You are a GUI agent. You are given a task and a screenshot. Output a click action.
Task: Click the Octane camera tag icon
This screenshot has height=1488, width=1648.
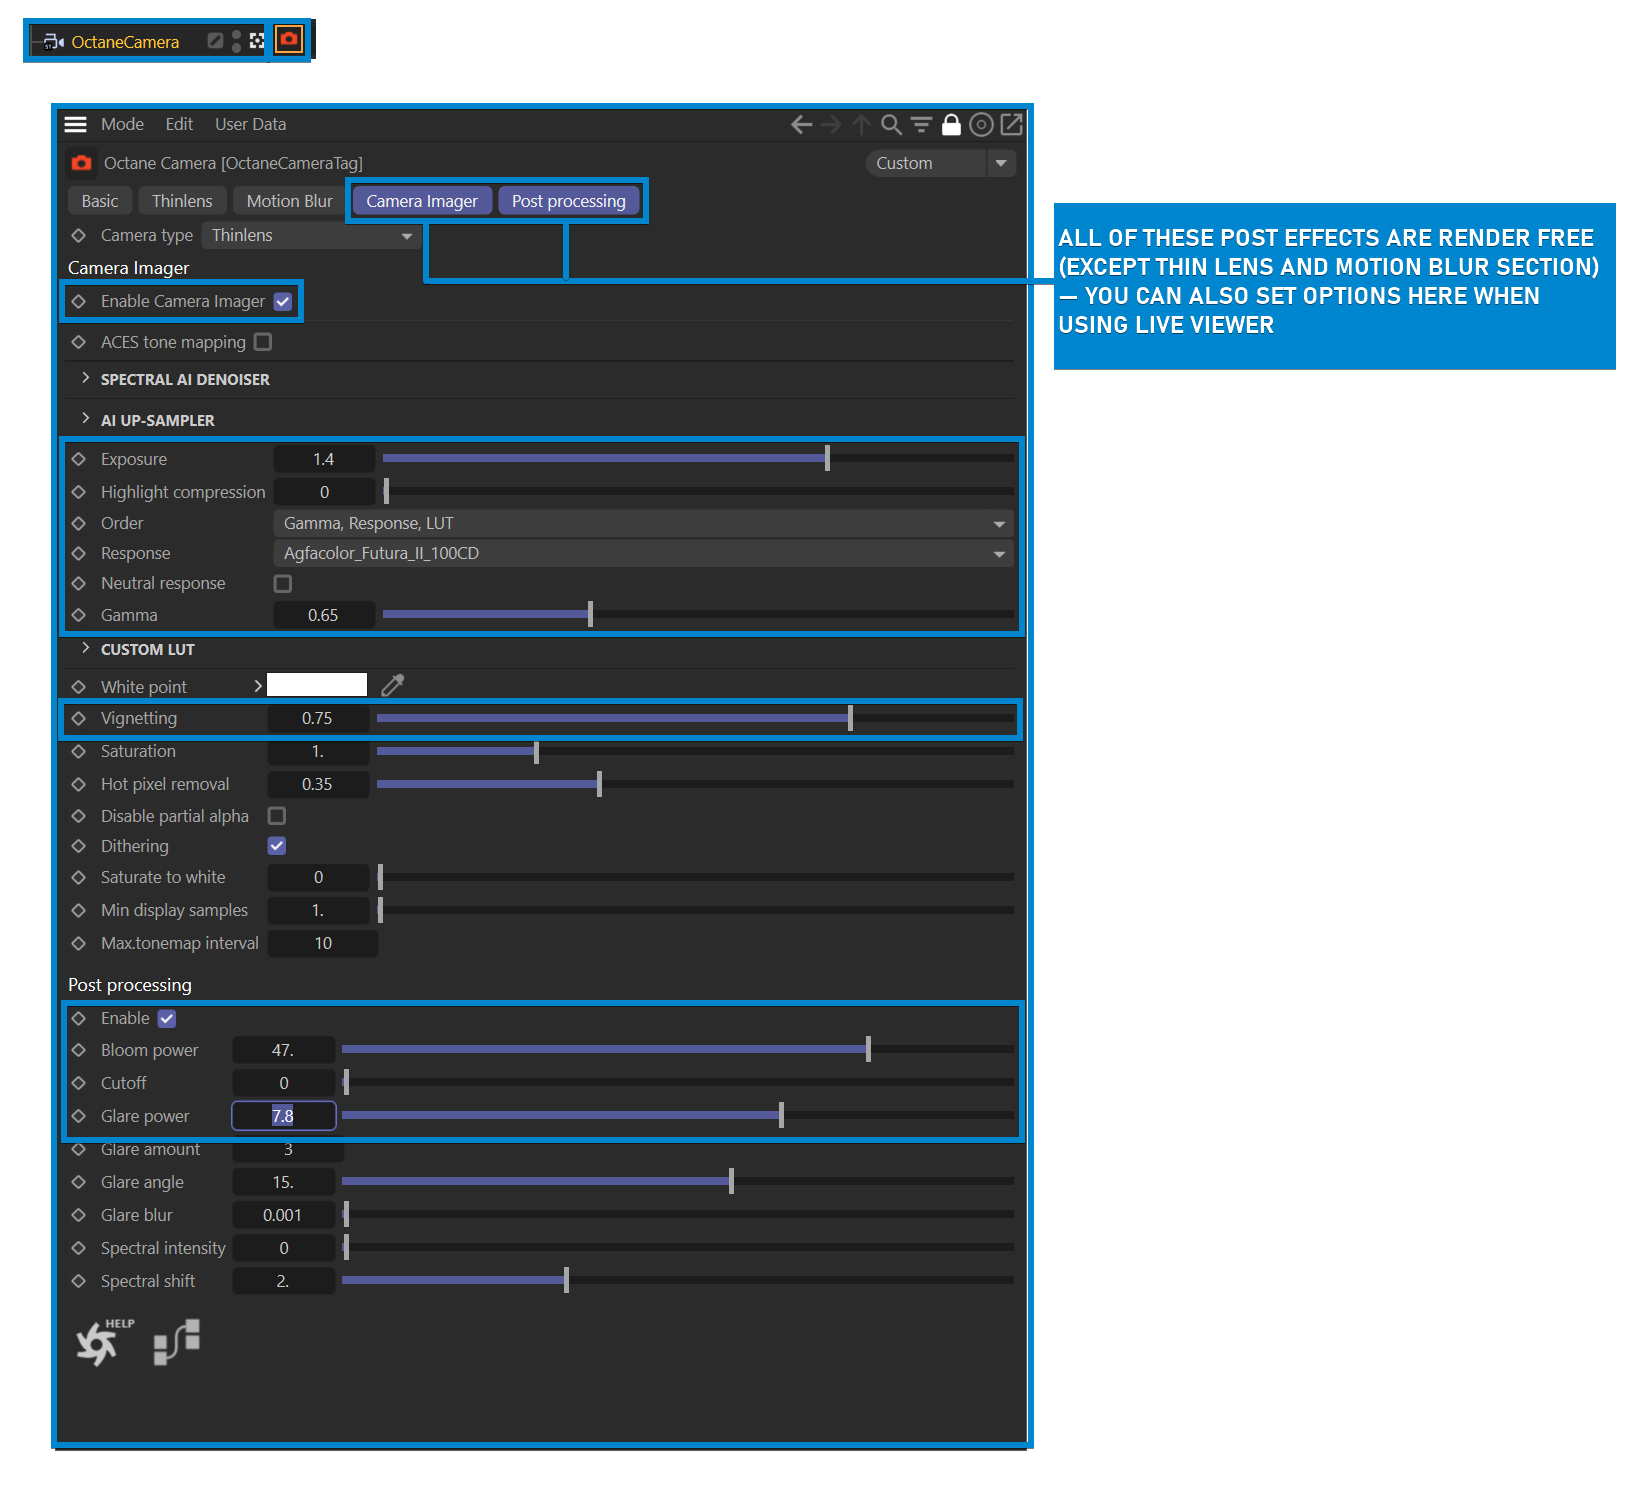(289, 40)
